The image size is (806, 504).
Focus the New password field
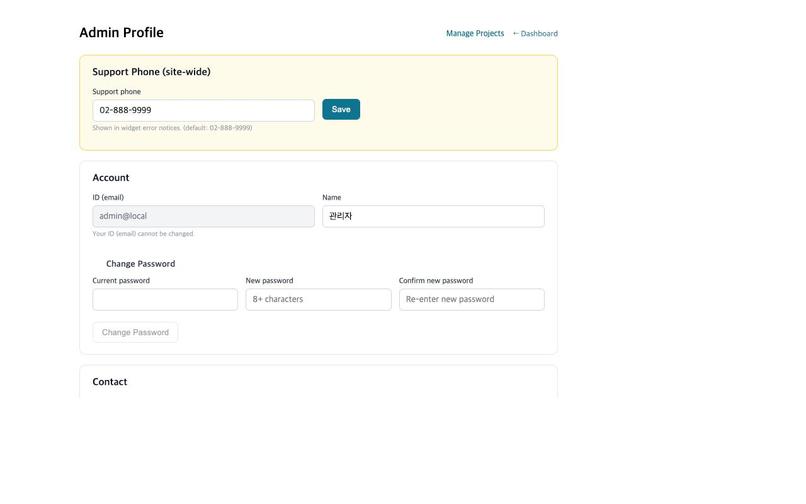(x=318, y=299)
